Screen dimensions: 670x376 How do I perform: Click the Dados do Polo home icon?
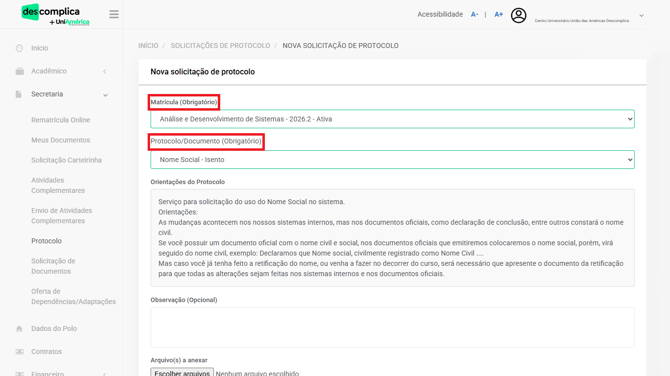(x=19, y=329)
